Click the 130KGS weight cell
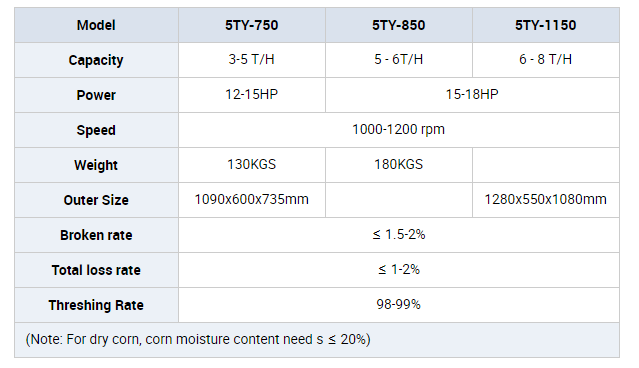Screen dimensions: 639x368 [x=252, y=165]
